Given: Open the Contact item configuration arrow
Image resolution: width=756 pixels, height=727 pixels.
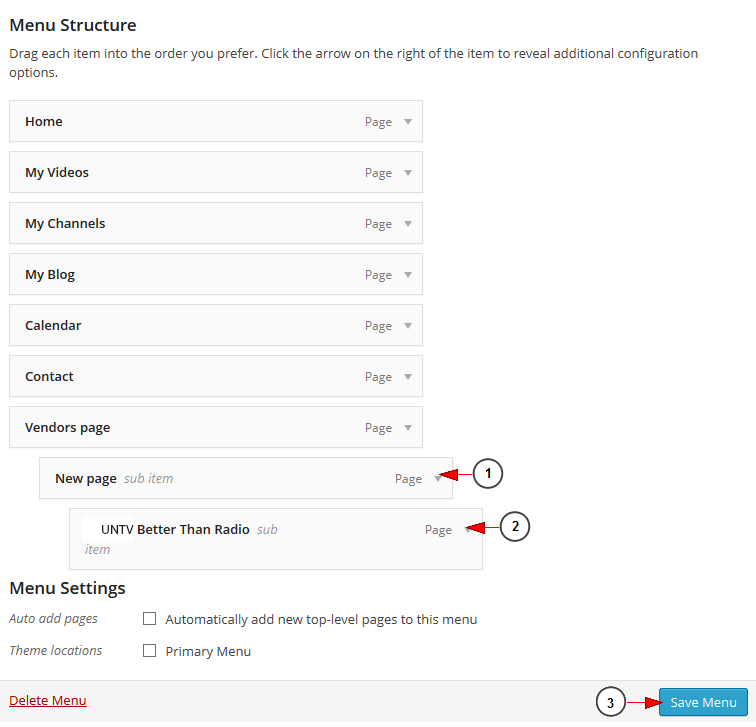Looking at the screenshot, I should [408, 377].
